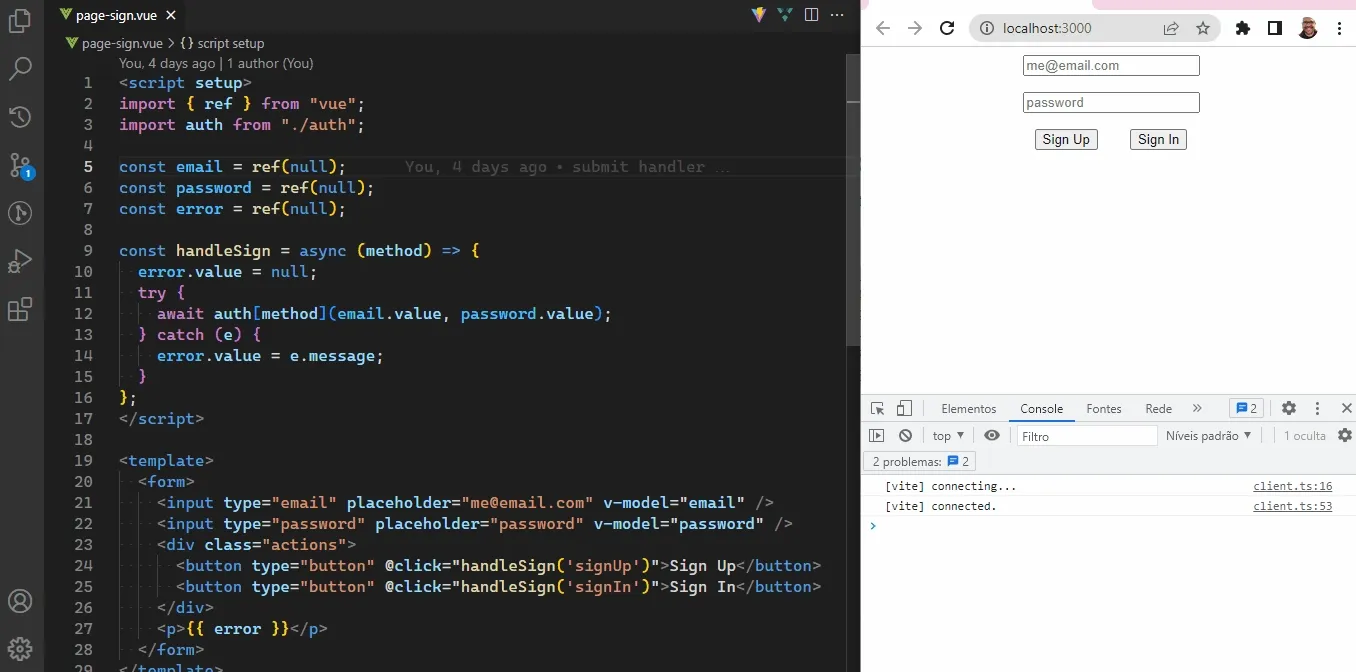Toggle the device toolbar in DevTools
The width and height of the screenshot is (1356, 672).
tap(904, 408)
